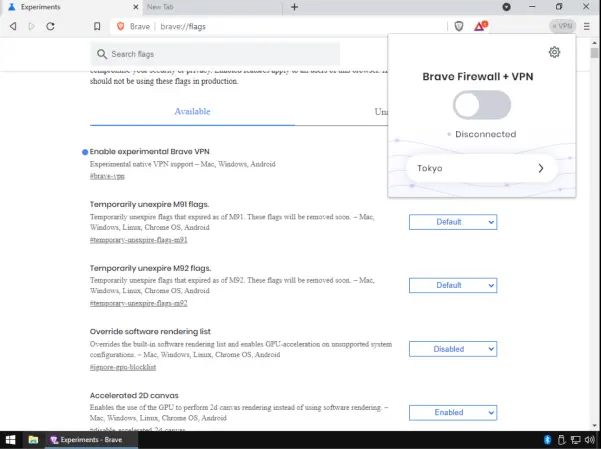
Task: Bookmark this page with bookmark icon
Action: pyautogui.click(x=97, y=26)
